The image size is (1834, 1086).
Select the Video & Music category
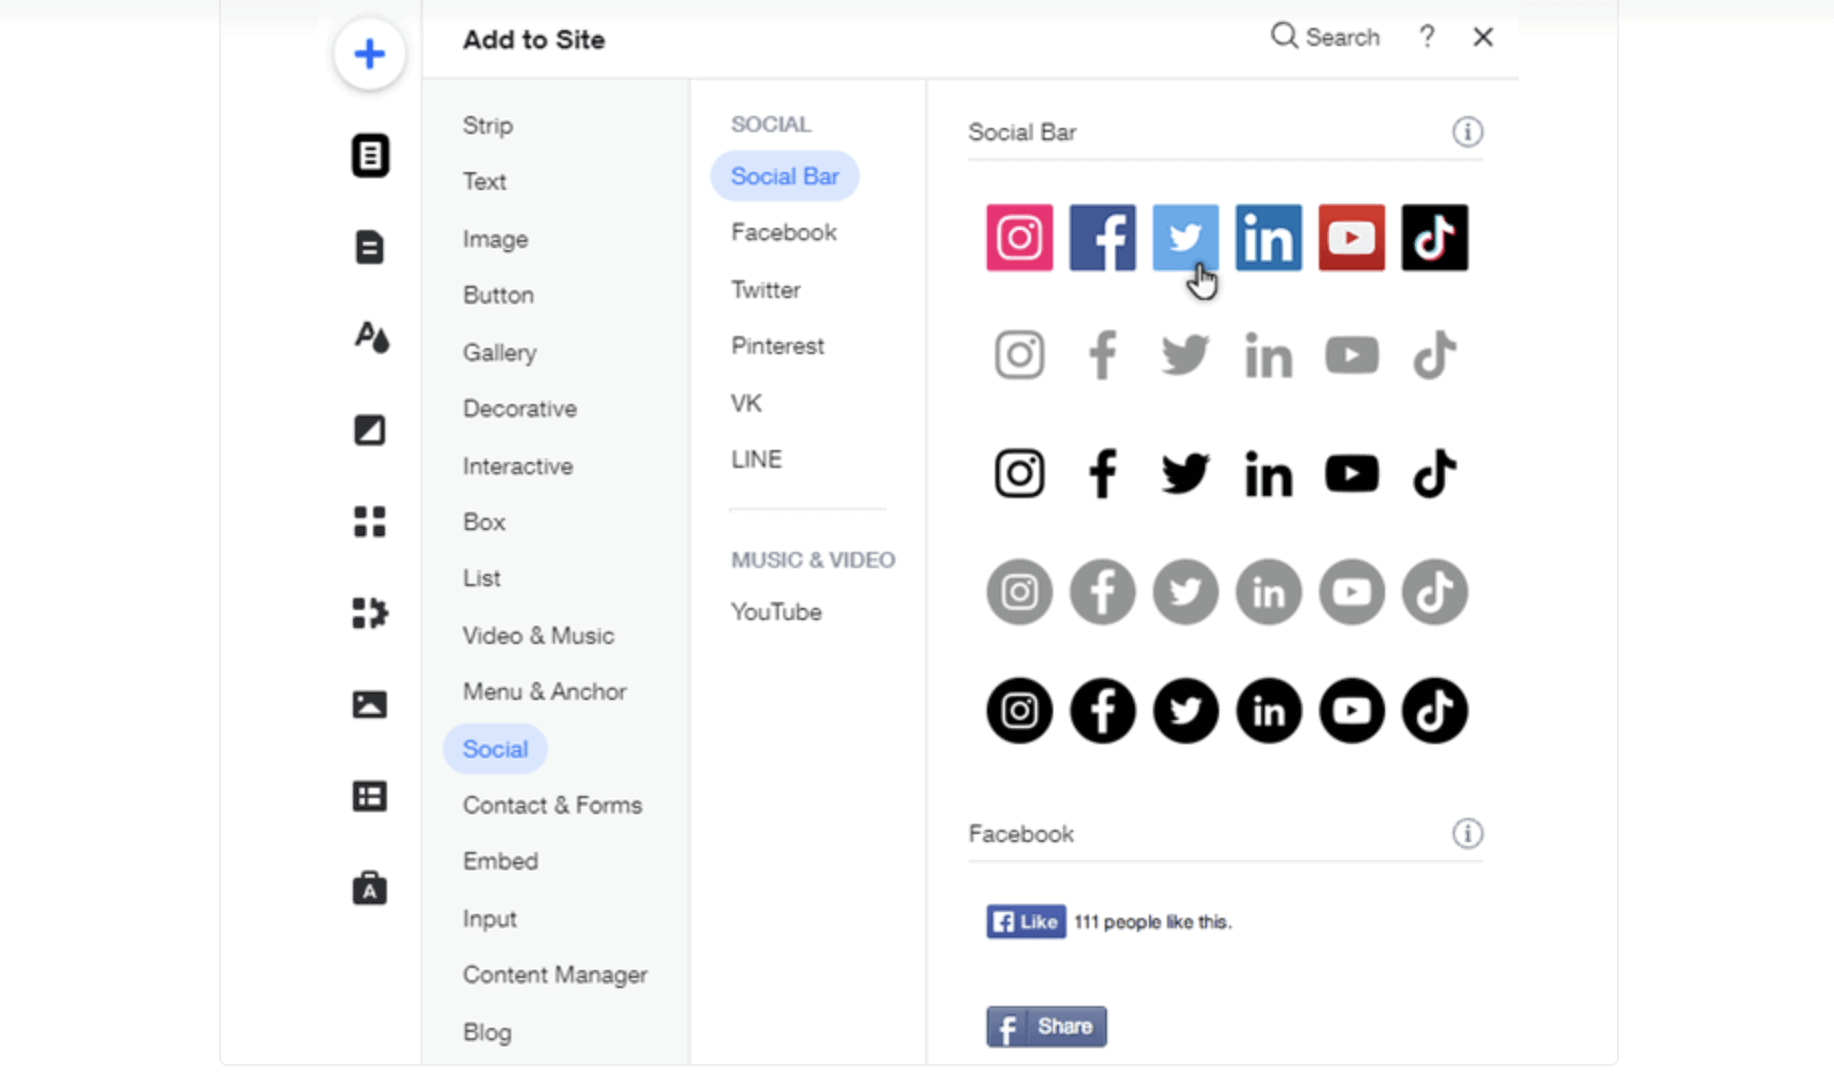click(538, 636)
